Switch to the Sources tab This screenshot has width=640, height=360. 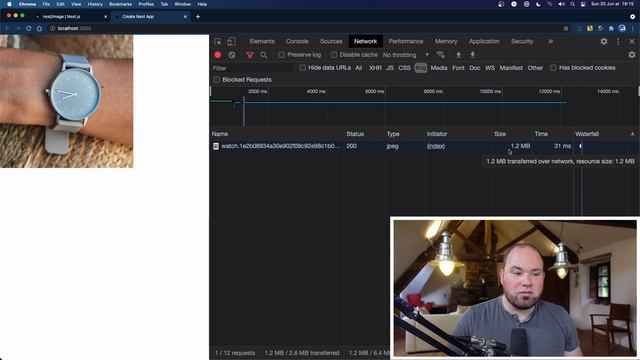pos(331,41)
